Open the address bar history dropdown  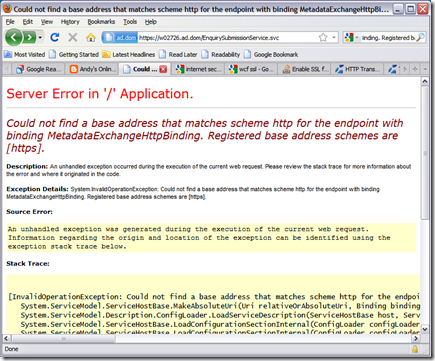point(334,38)
